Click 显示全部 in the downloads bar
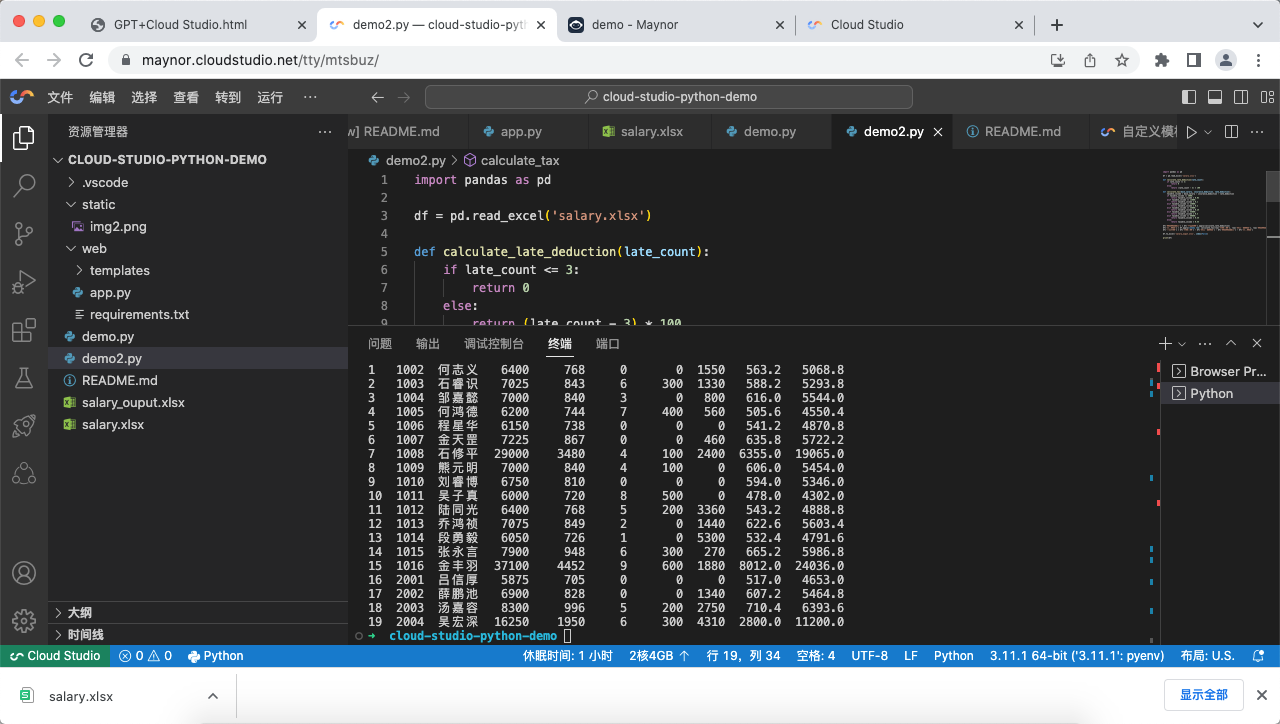This screenshot has height=724, width=1280. 1203,695
